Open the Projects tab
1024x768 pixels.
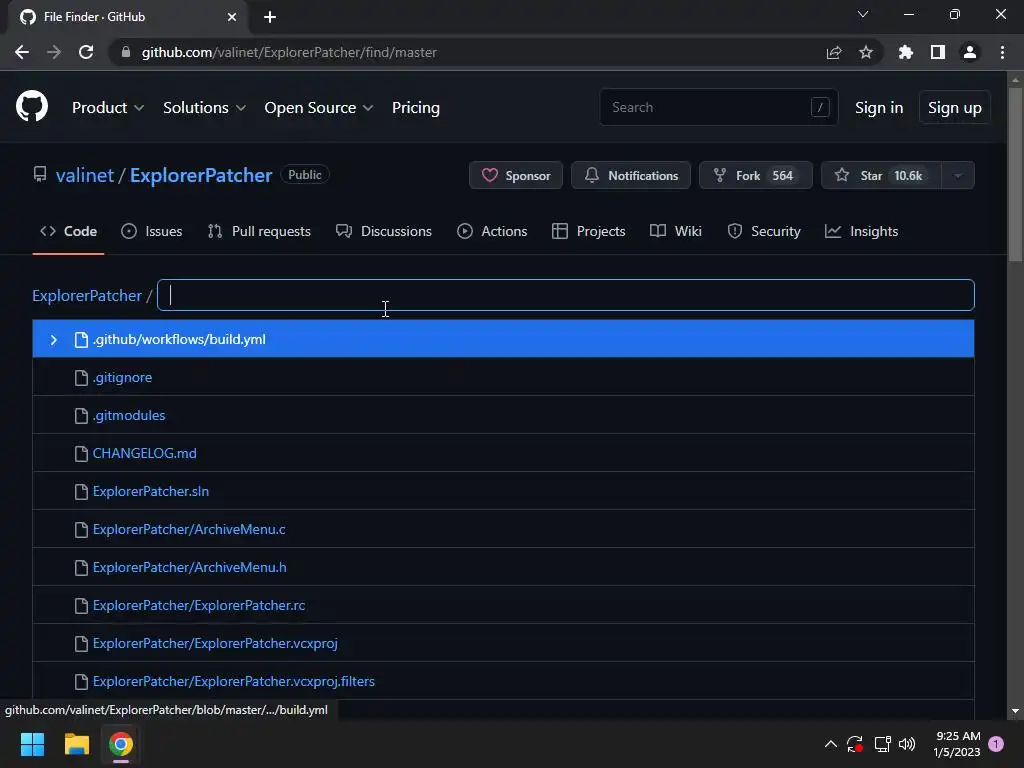(588, 231)
